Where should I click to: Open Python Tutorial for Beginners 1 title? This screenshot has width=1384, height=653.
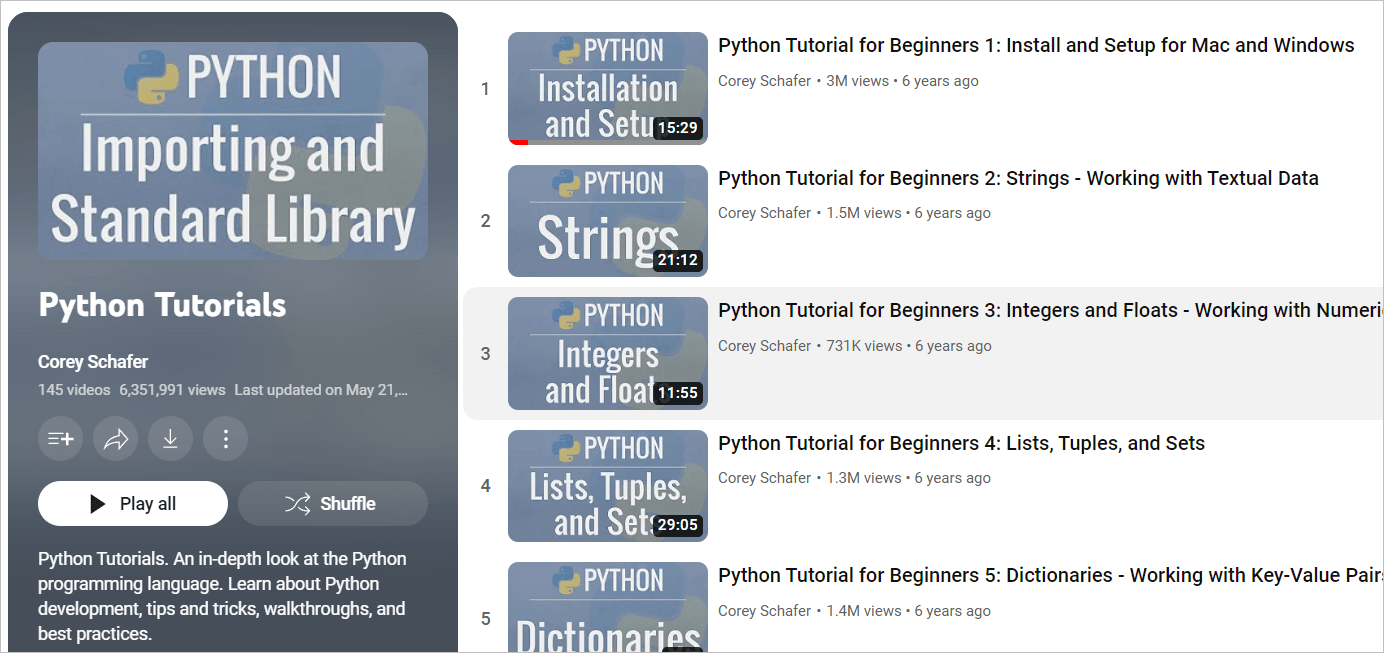pos(1036,46)
